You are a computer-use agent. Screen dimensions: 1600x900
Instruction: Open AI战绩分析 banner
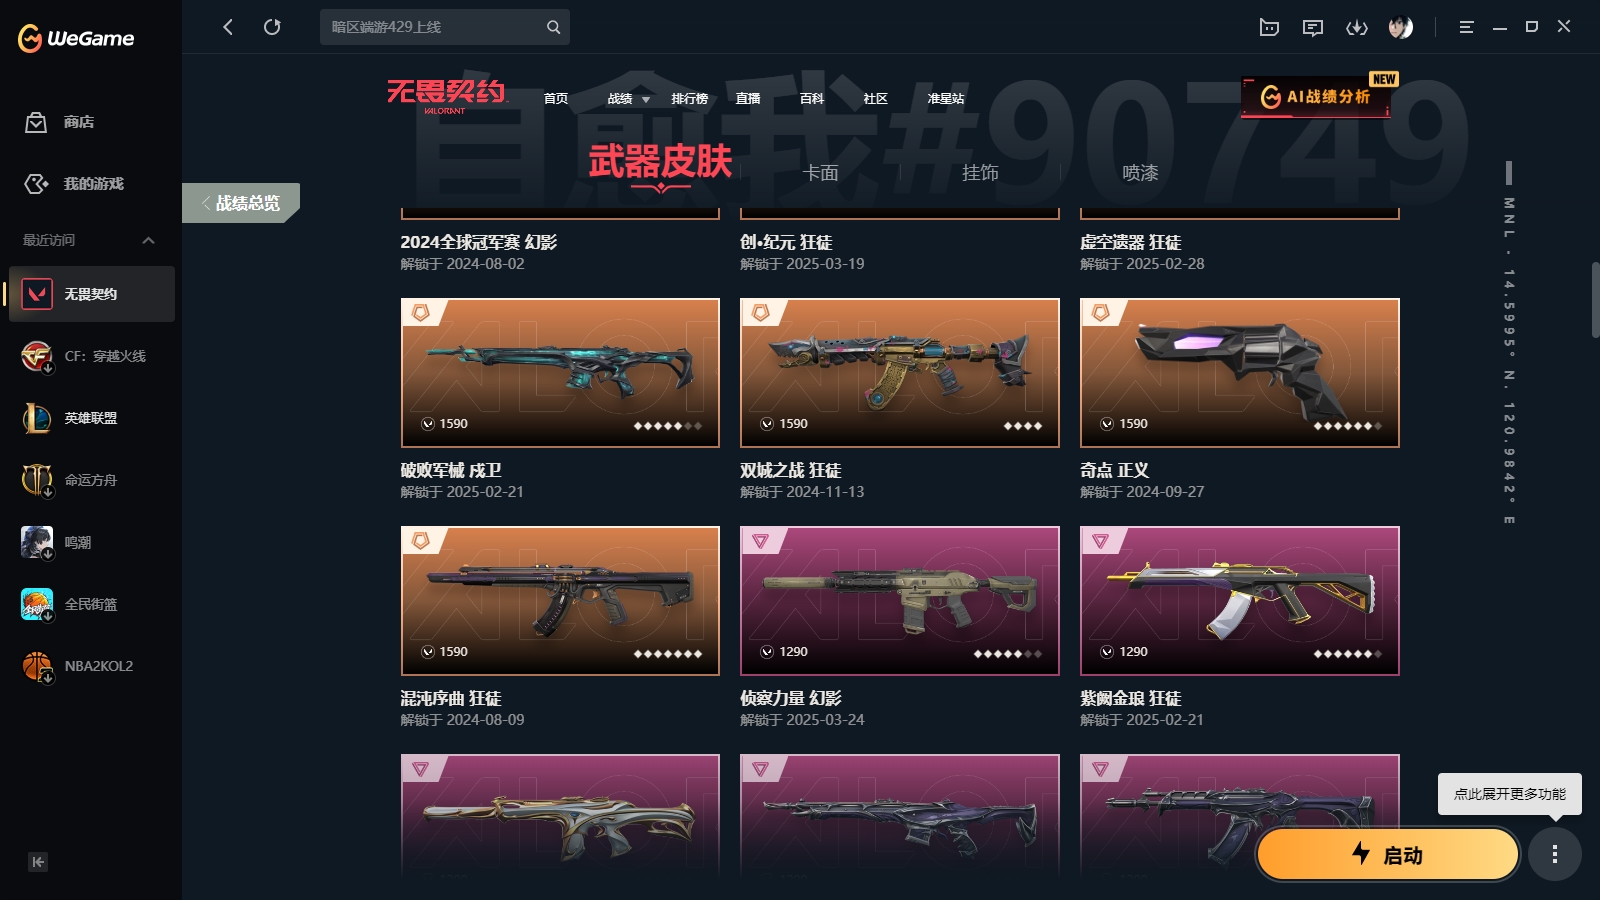click(1318, 96)
